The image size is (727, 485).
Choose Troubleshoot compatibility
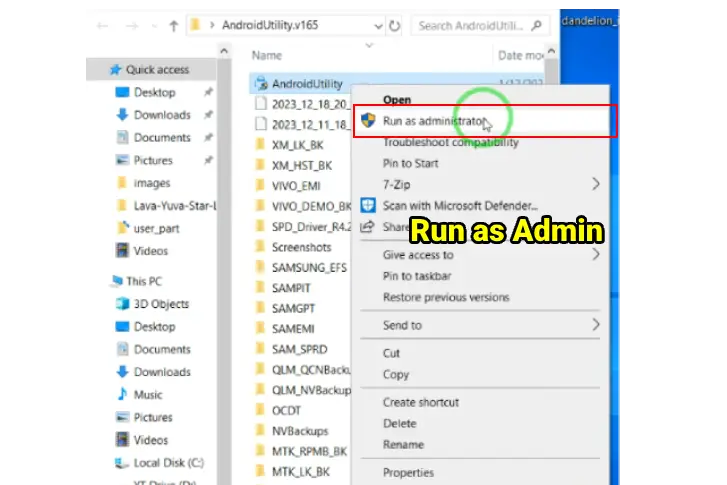(x=451, y=142)
